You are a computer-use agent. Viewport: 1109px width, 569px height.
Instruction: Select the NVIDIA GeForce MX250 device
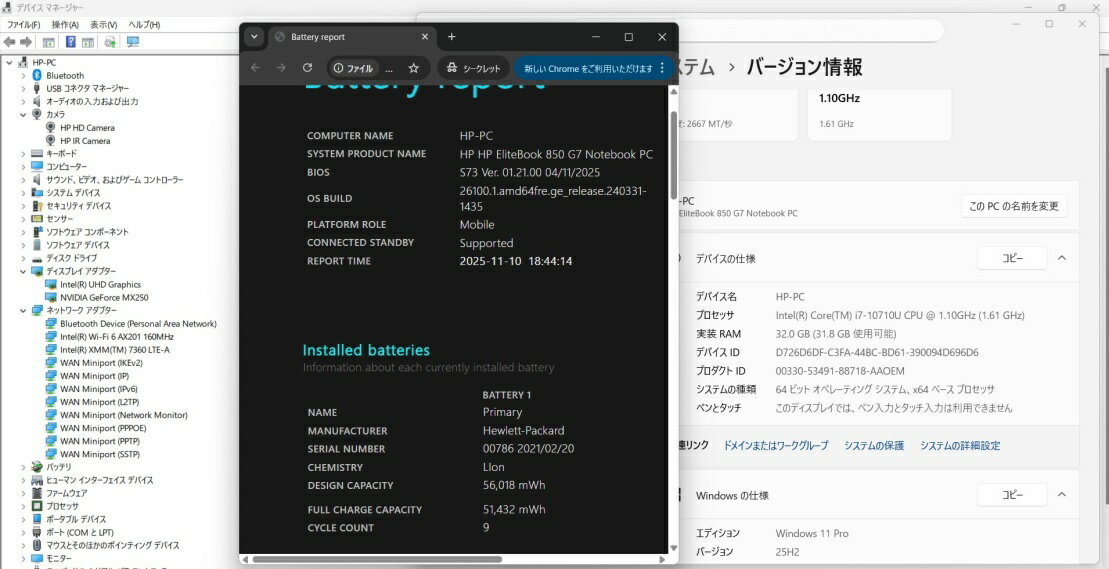(104, 297)
